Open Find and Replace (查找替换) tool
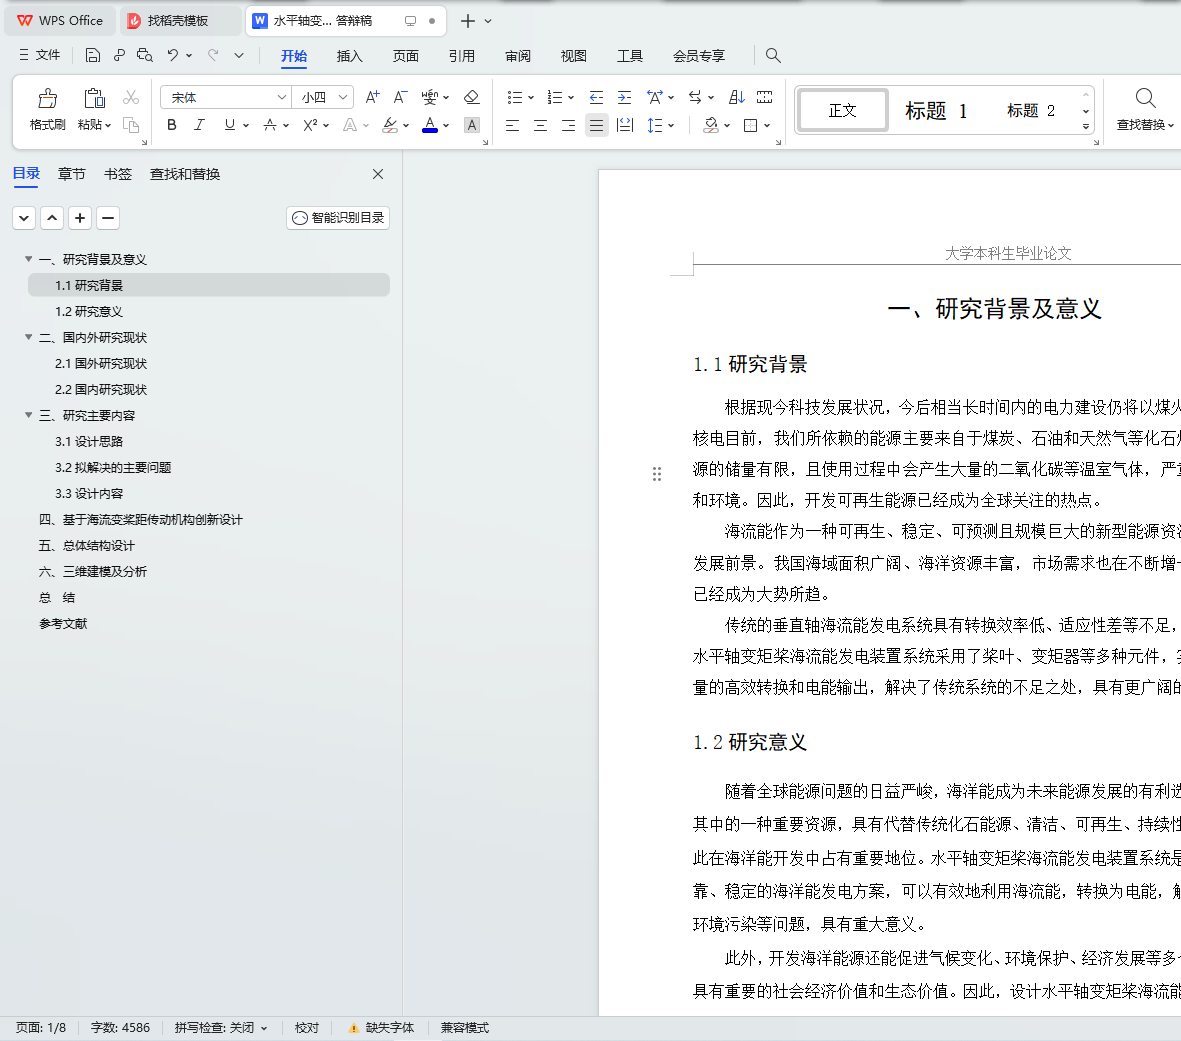1181x1041 pixels. click(1145, 109)
